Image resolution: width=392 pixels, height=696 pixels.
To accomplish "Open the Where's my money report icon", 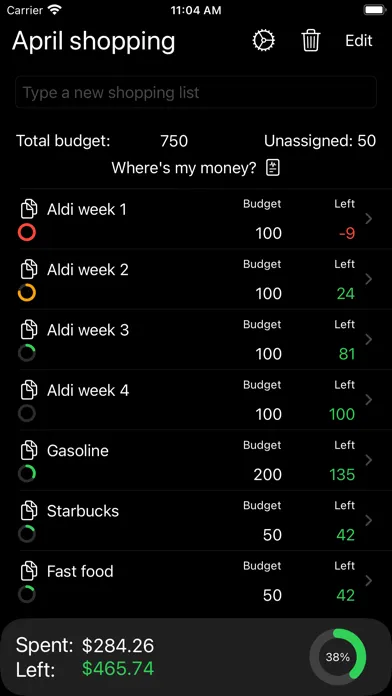I will coord(273,168).
